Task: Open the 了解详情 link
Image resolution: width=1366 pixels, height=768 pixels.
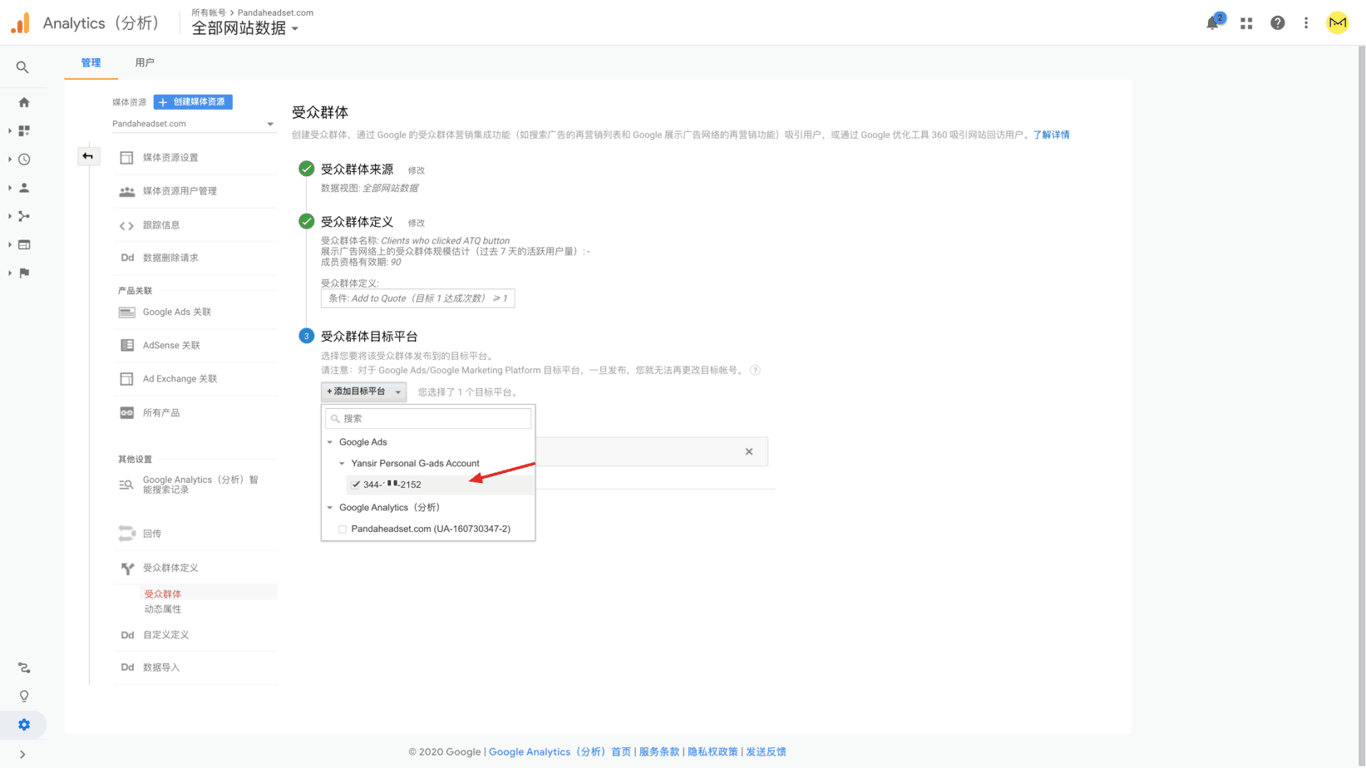Action: [x=1051, y=135]
